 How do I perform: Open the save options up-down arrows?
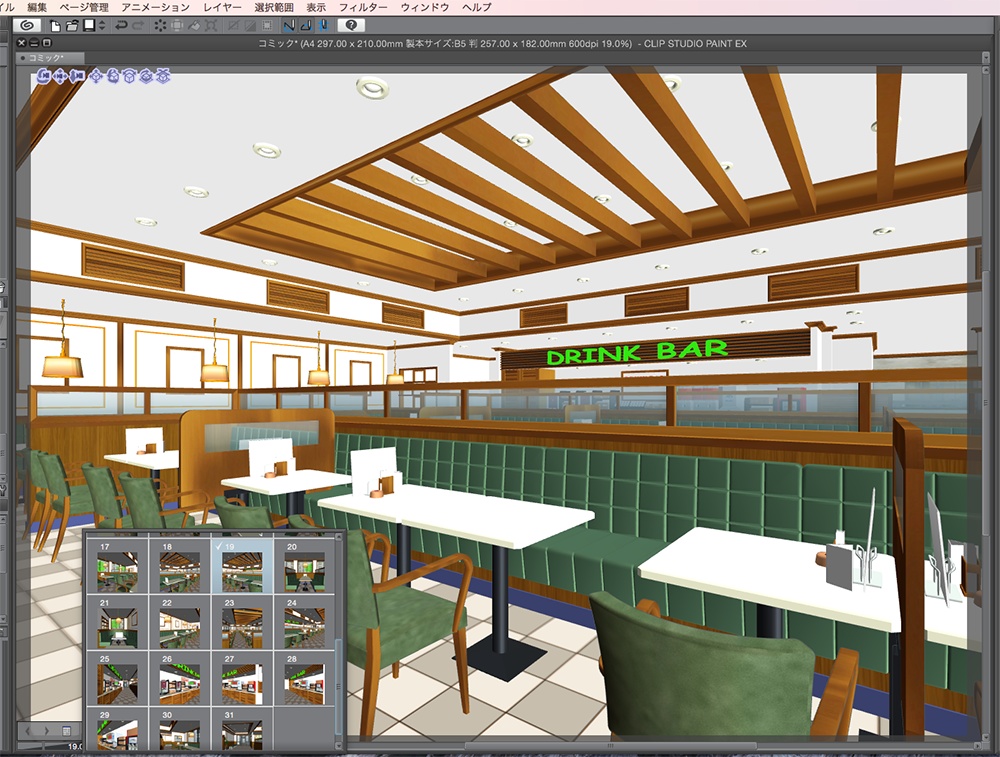(102, 26)
